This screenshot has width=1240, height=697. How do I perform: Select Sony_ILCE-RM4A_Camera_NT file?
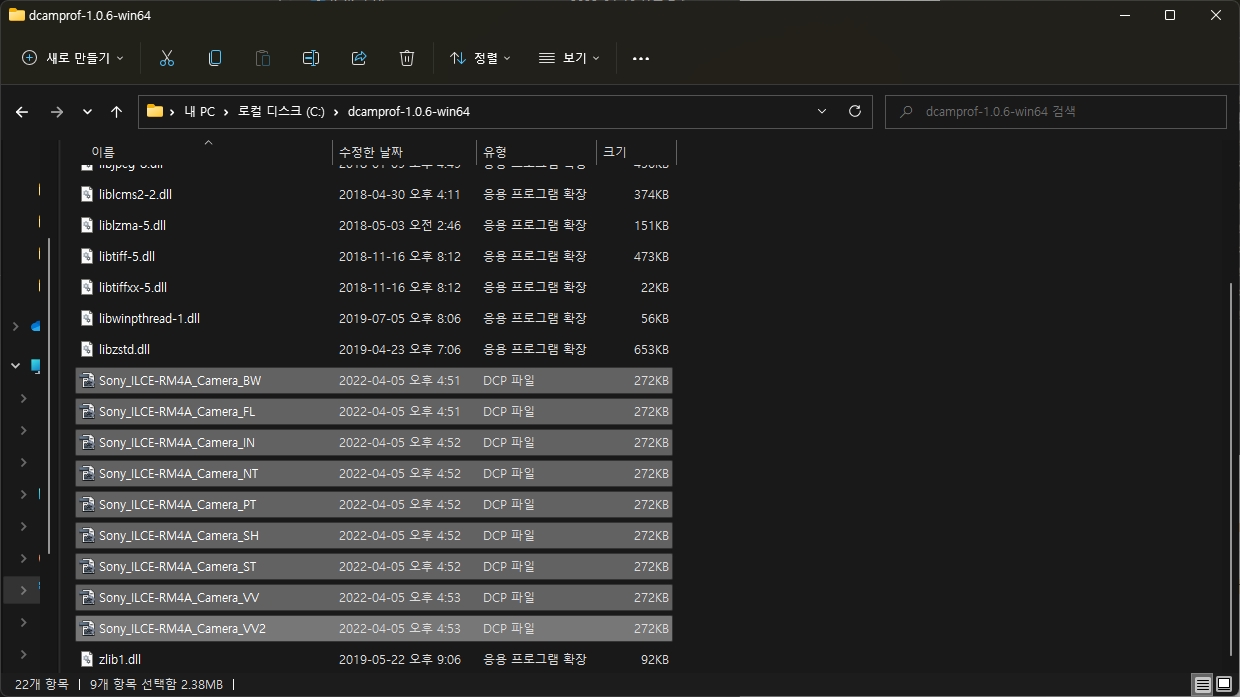(374, 473)
